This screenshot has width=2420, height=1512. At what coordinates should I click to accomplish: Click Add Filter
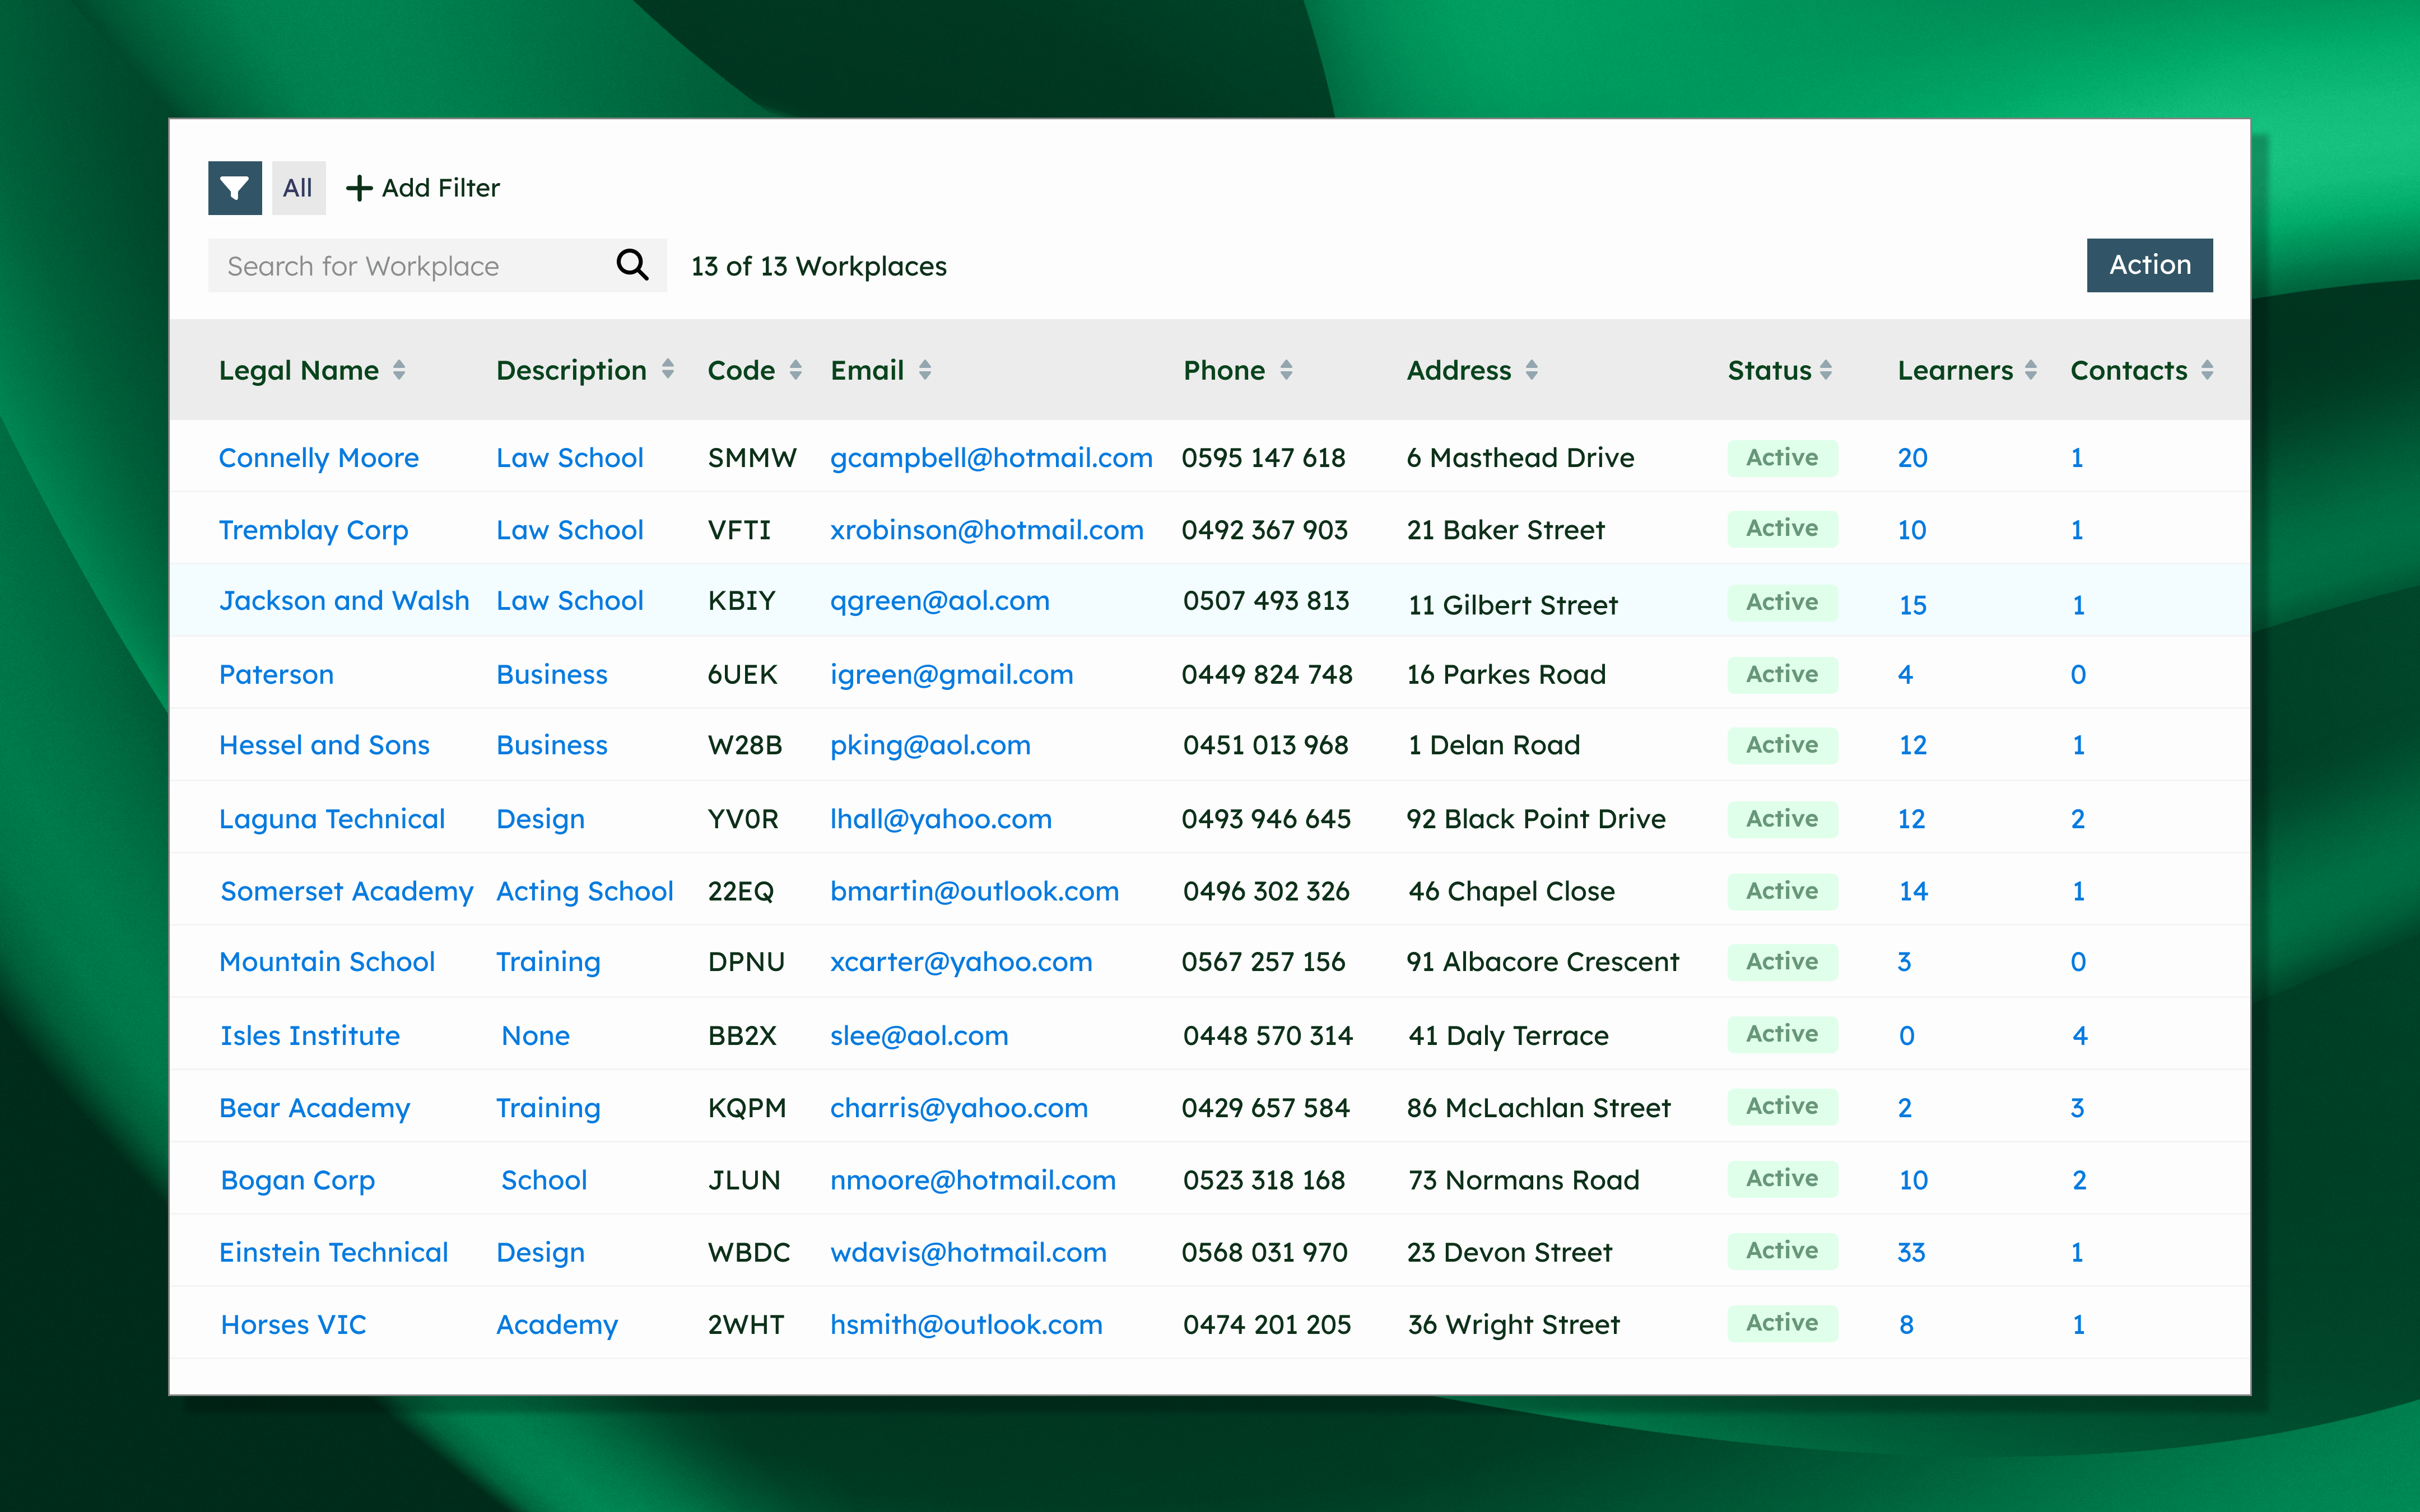423,188
